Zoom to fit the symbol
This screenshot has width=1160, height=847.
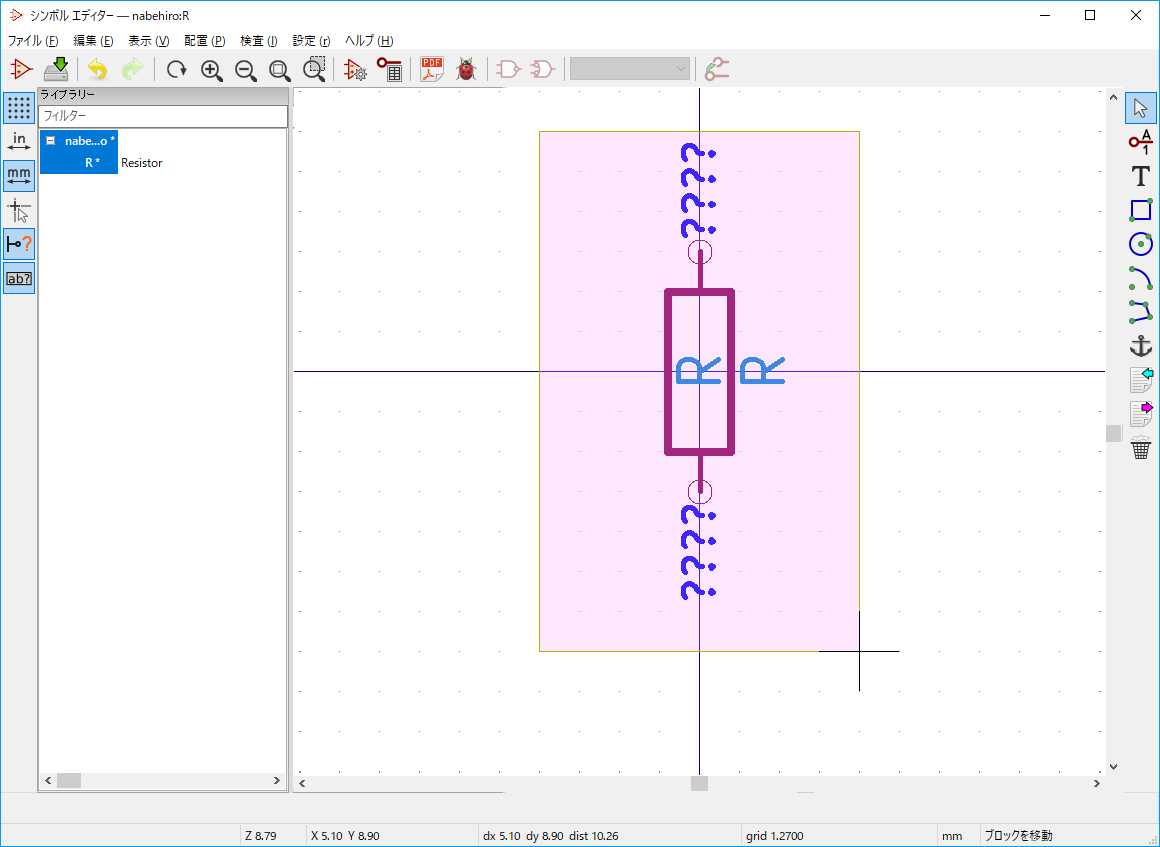(280, 70)
